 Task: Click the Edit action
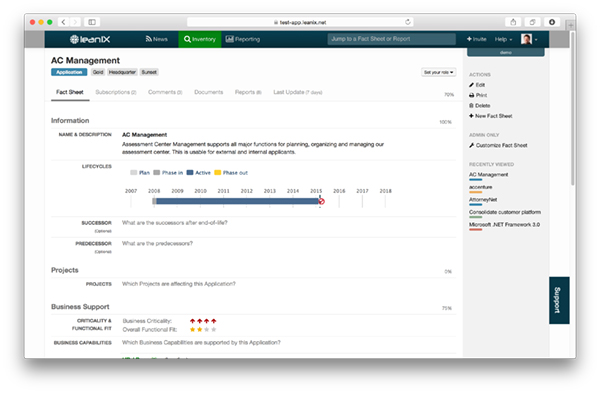pos(477,85)
